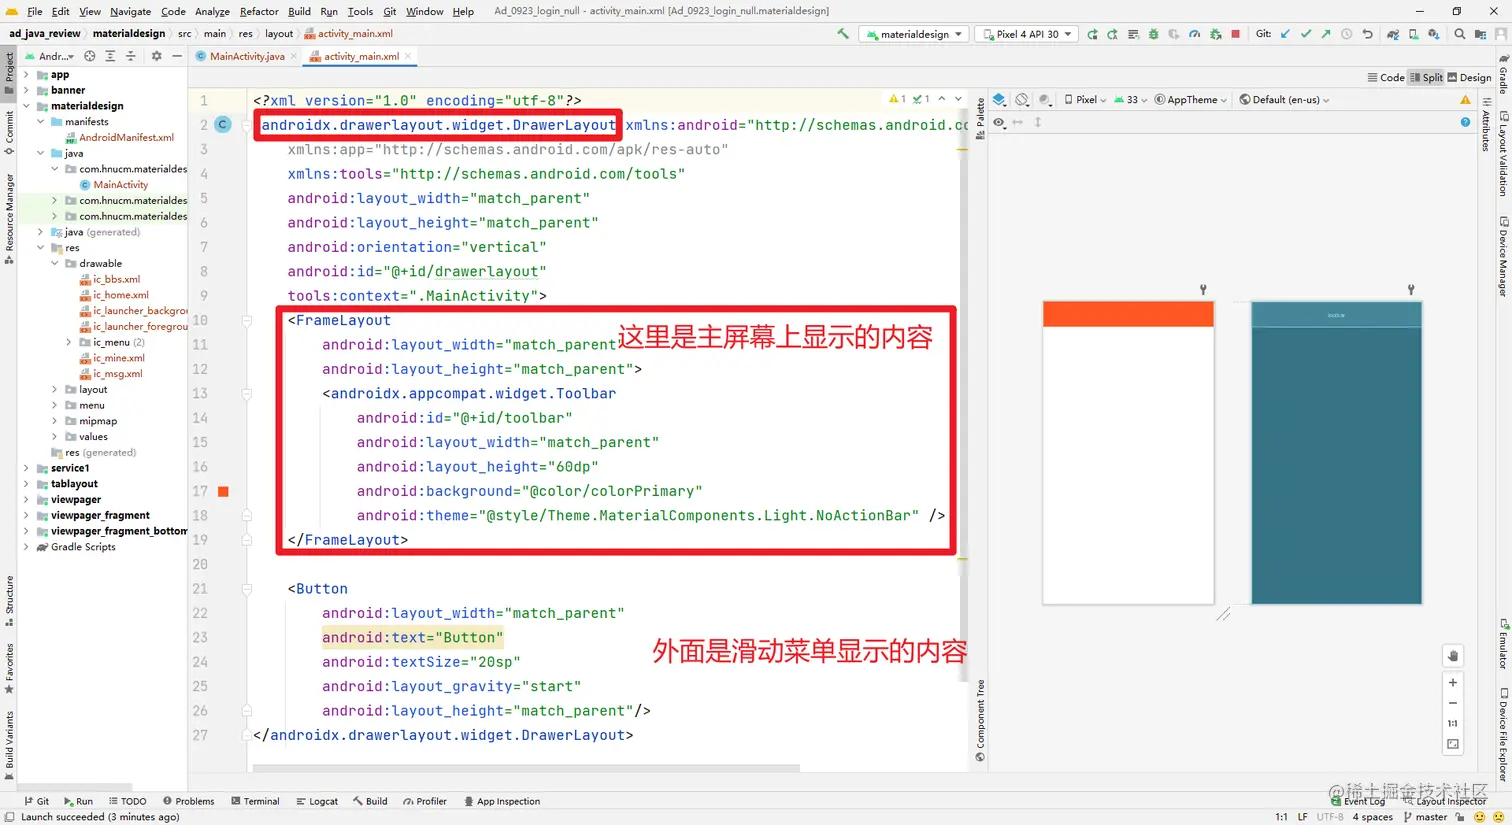Open the Problems tool window
The image size is (1512, 825).
[188, 801]
